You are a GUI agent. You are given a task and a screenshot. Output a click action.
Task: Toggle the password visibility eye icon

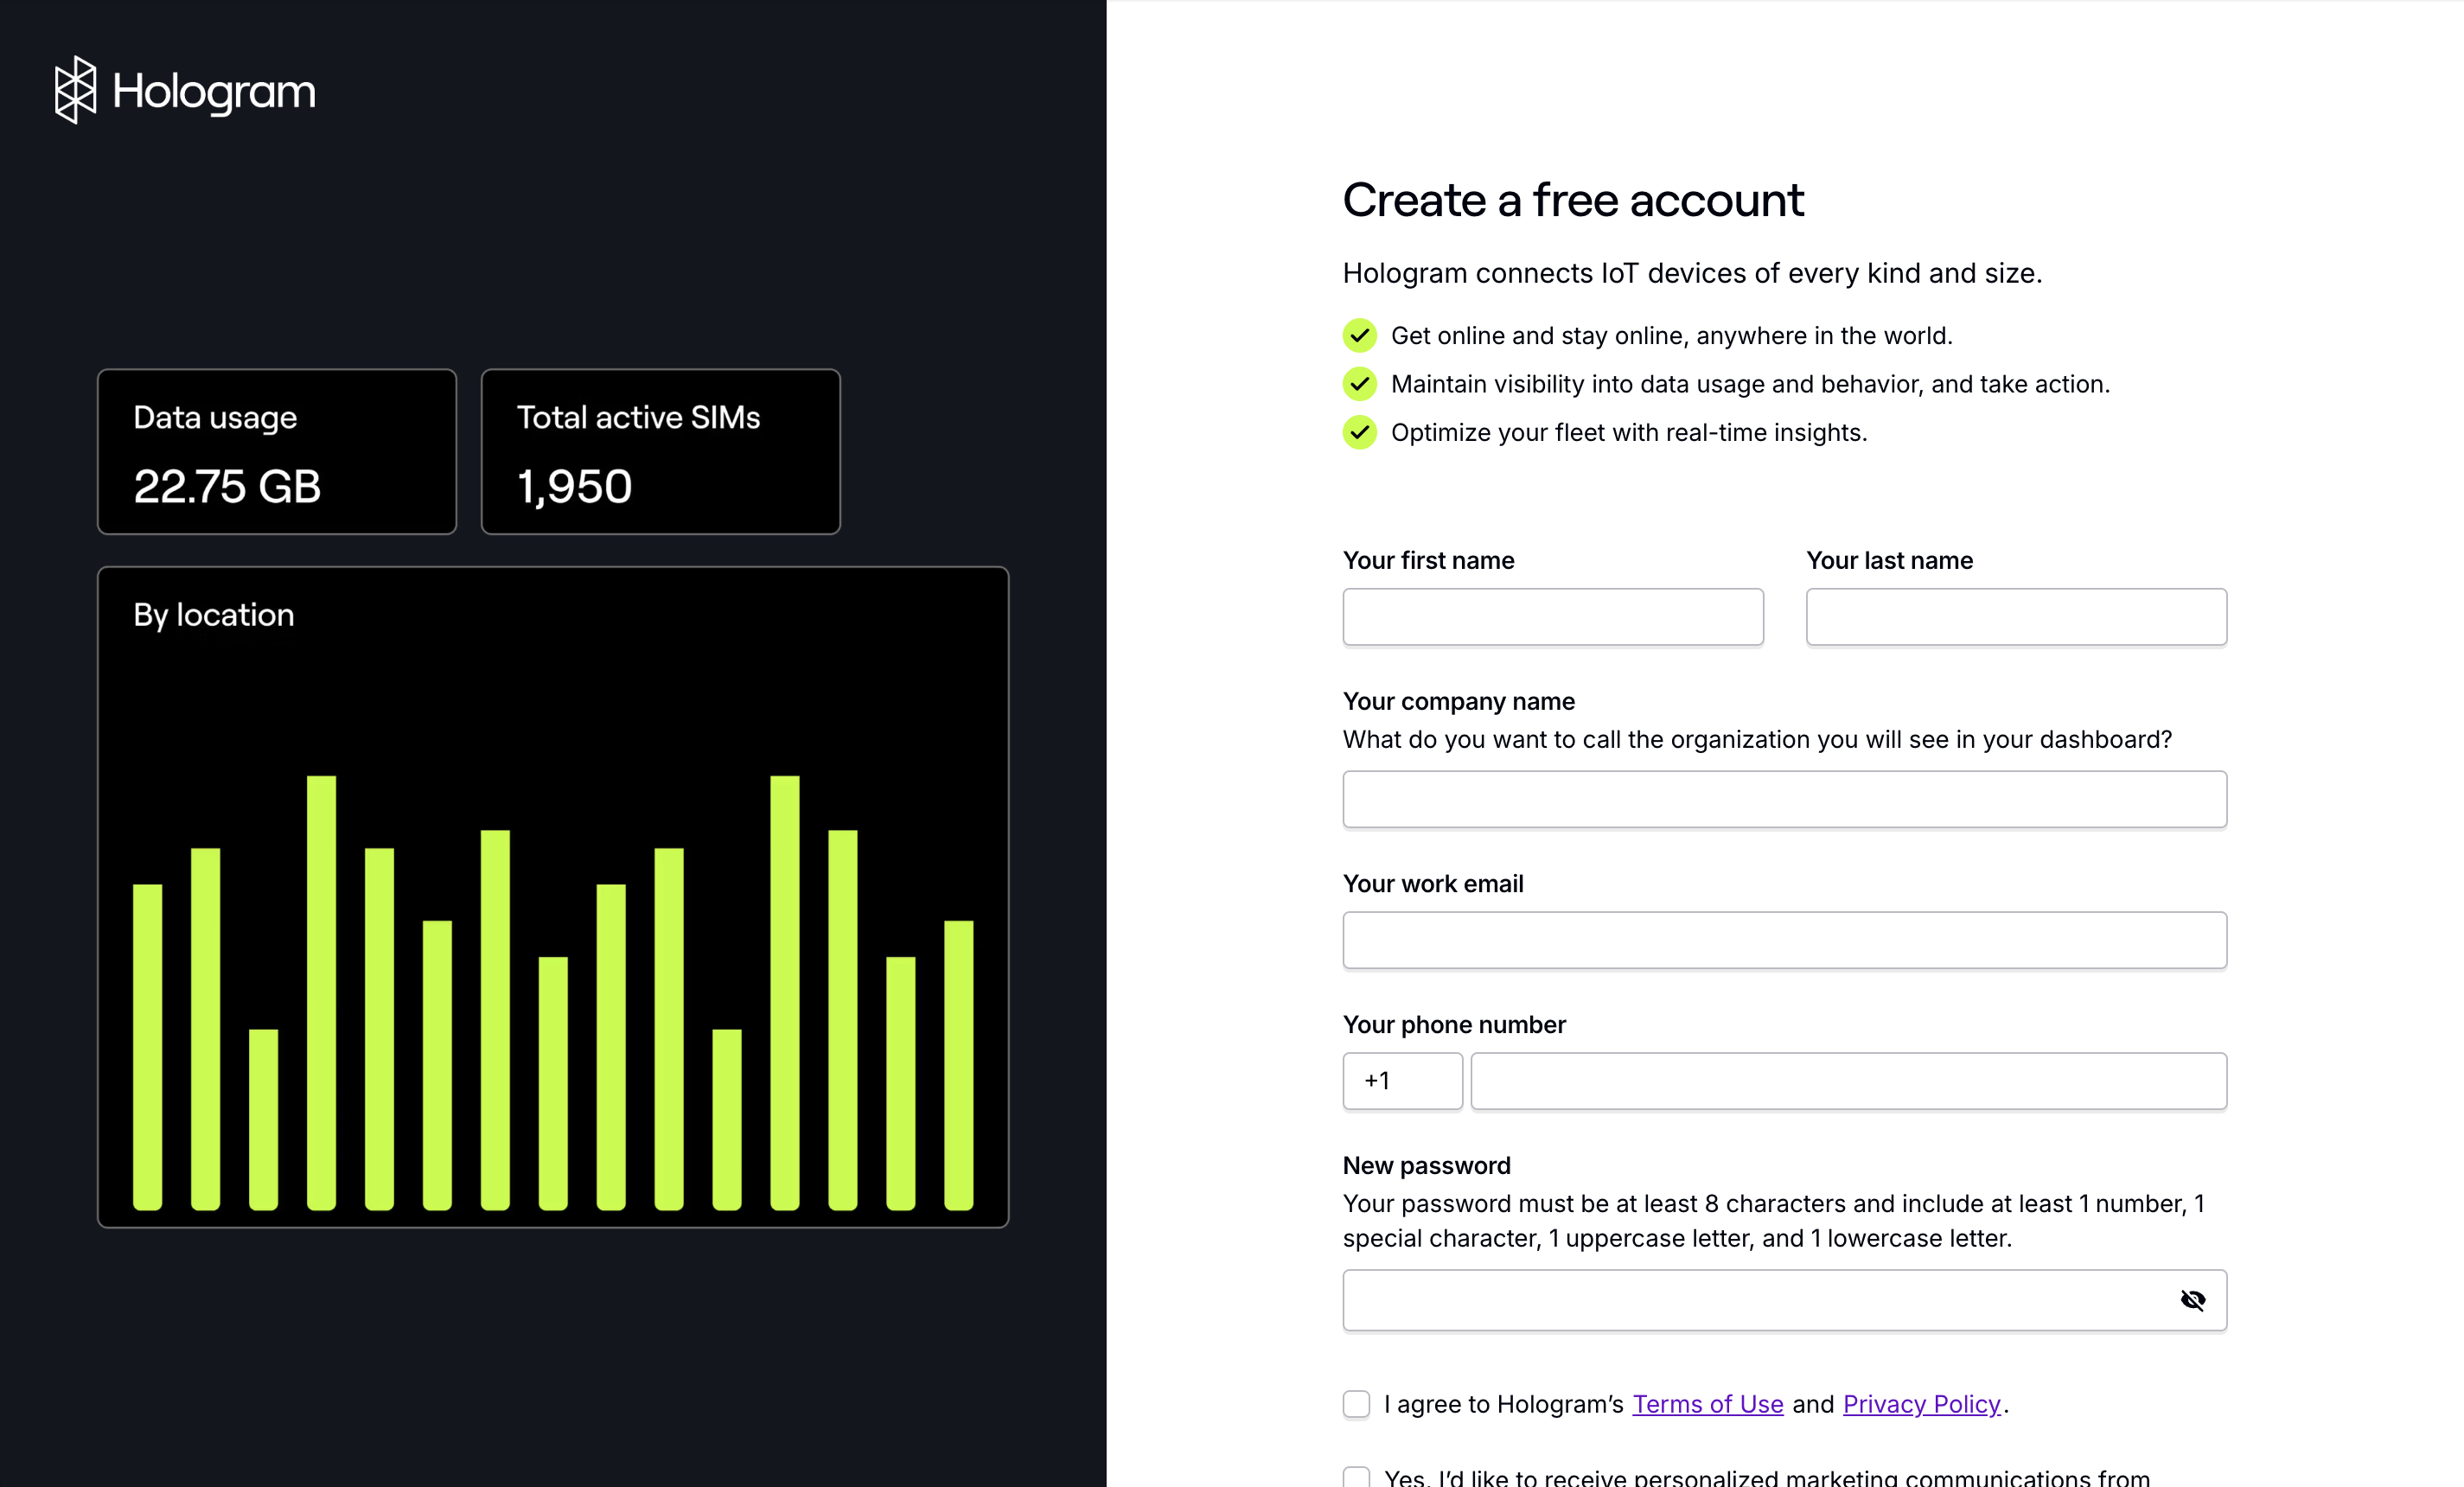pyautogui.click(x=2192, y=1299)
